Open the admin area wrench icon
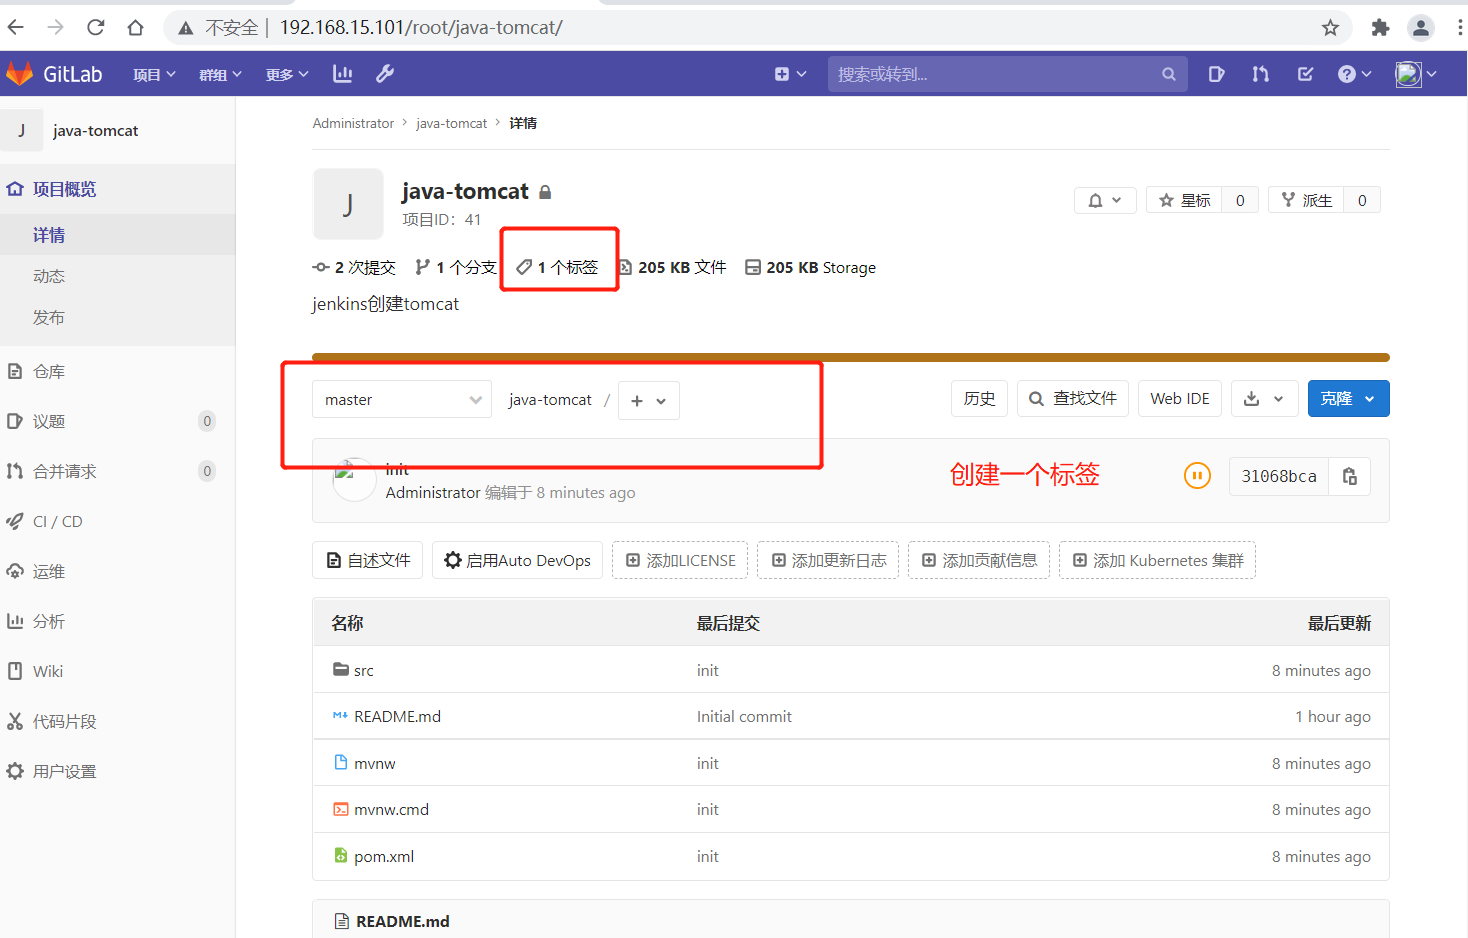Viewport: 1468px width, 938px height. click(x=385, y=74)
